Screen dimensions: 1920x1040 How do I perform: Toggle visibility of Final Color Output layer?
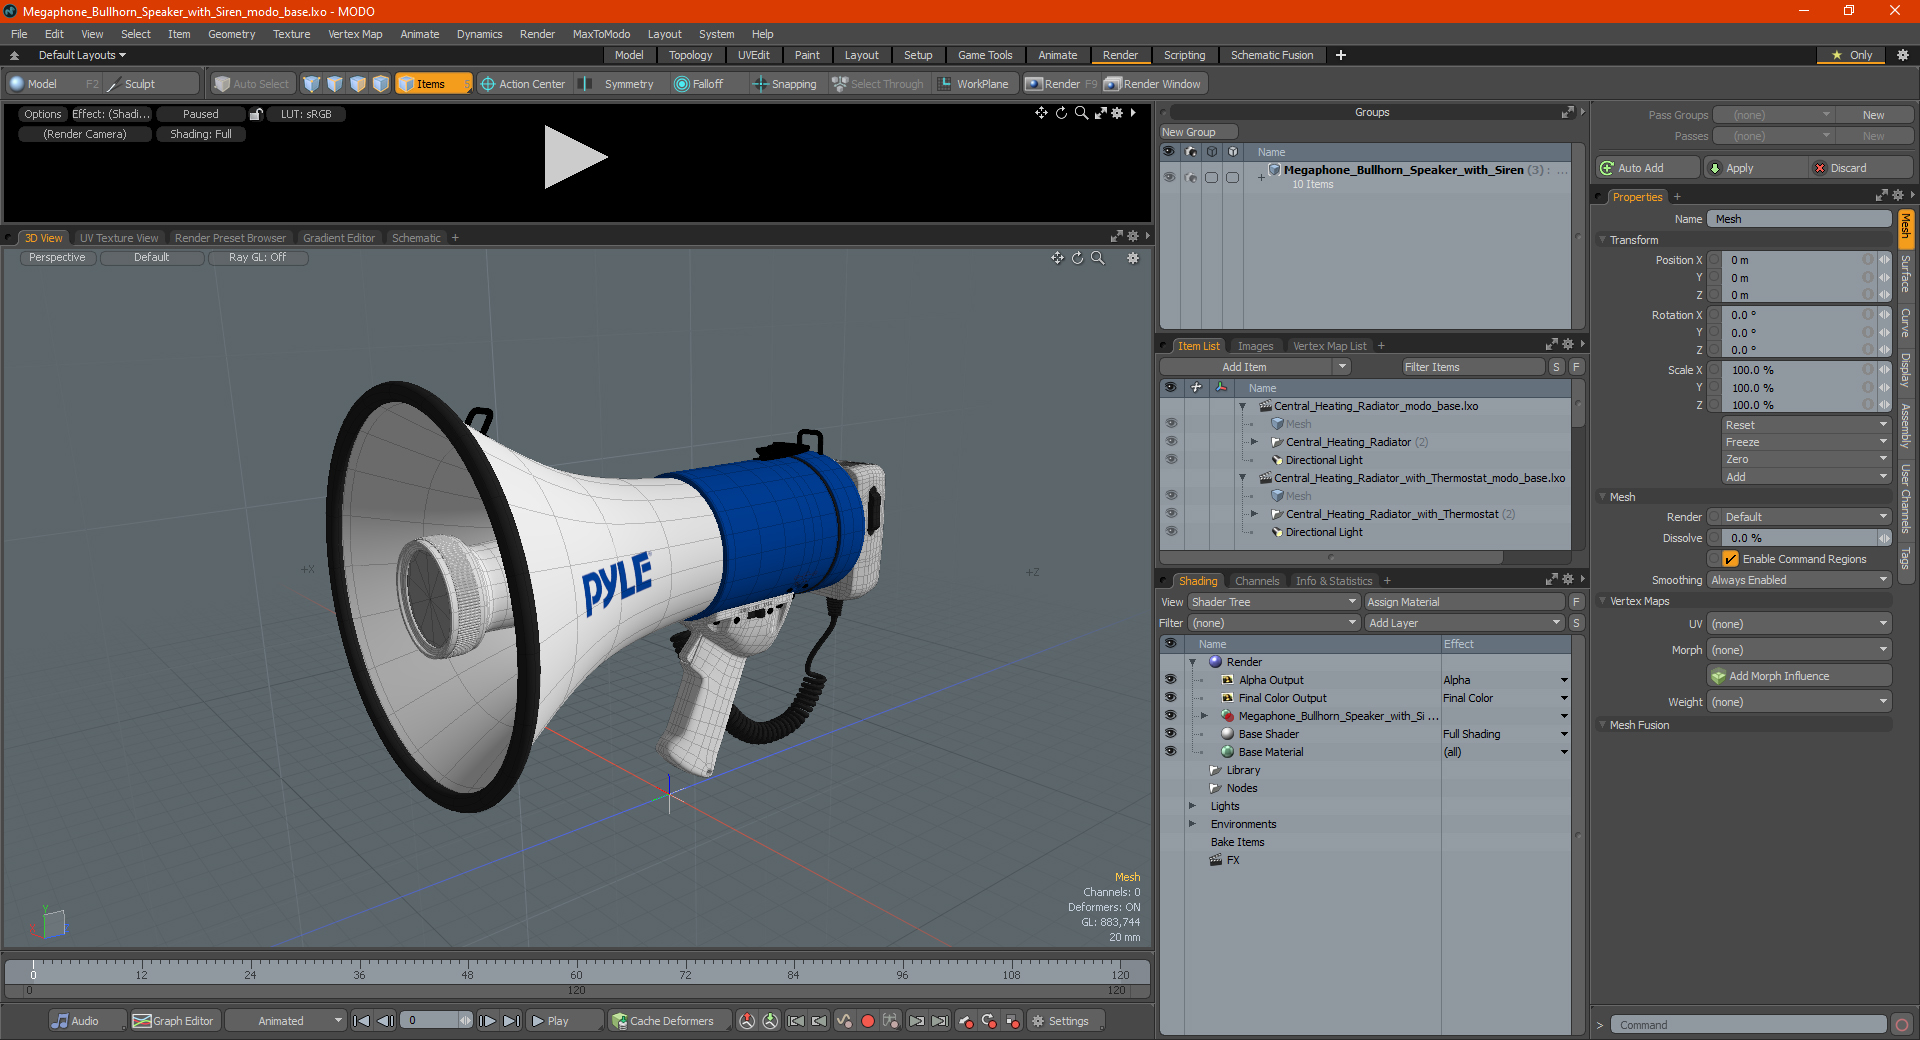tap(1170, 697)
